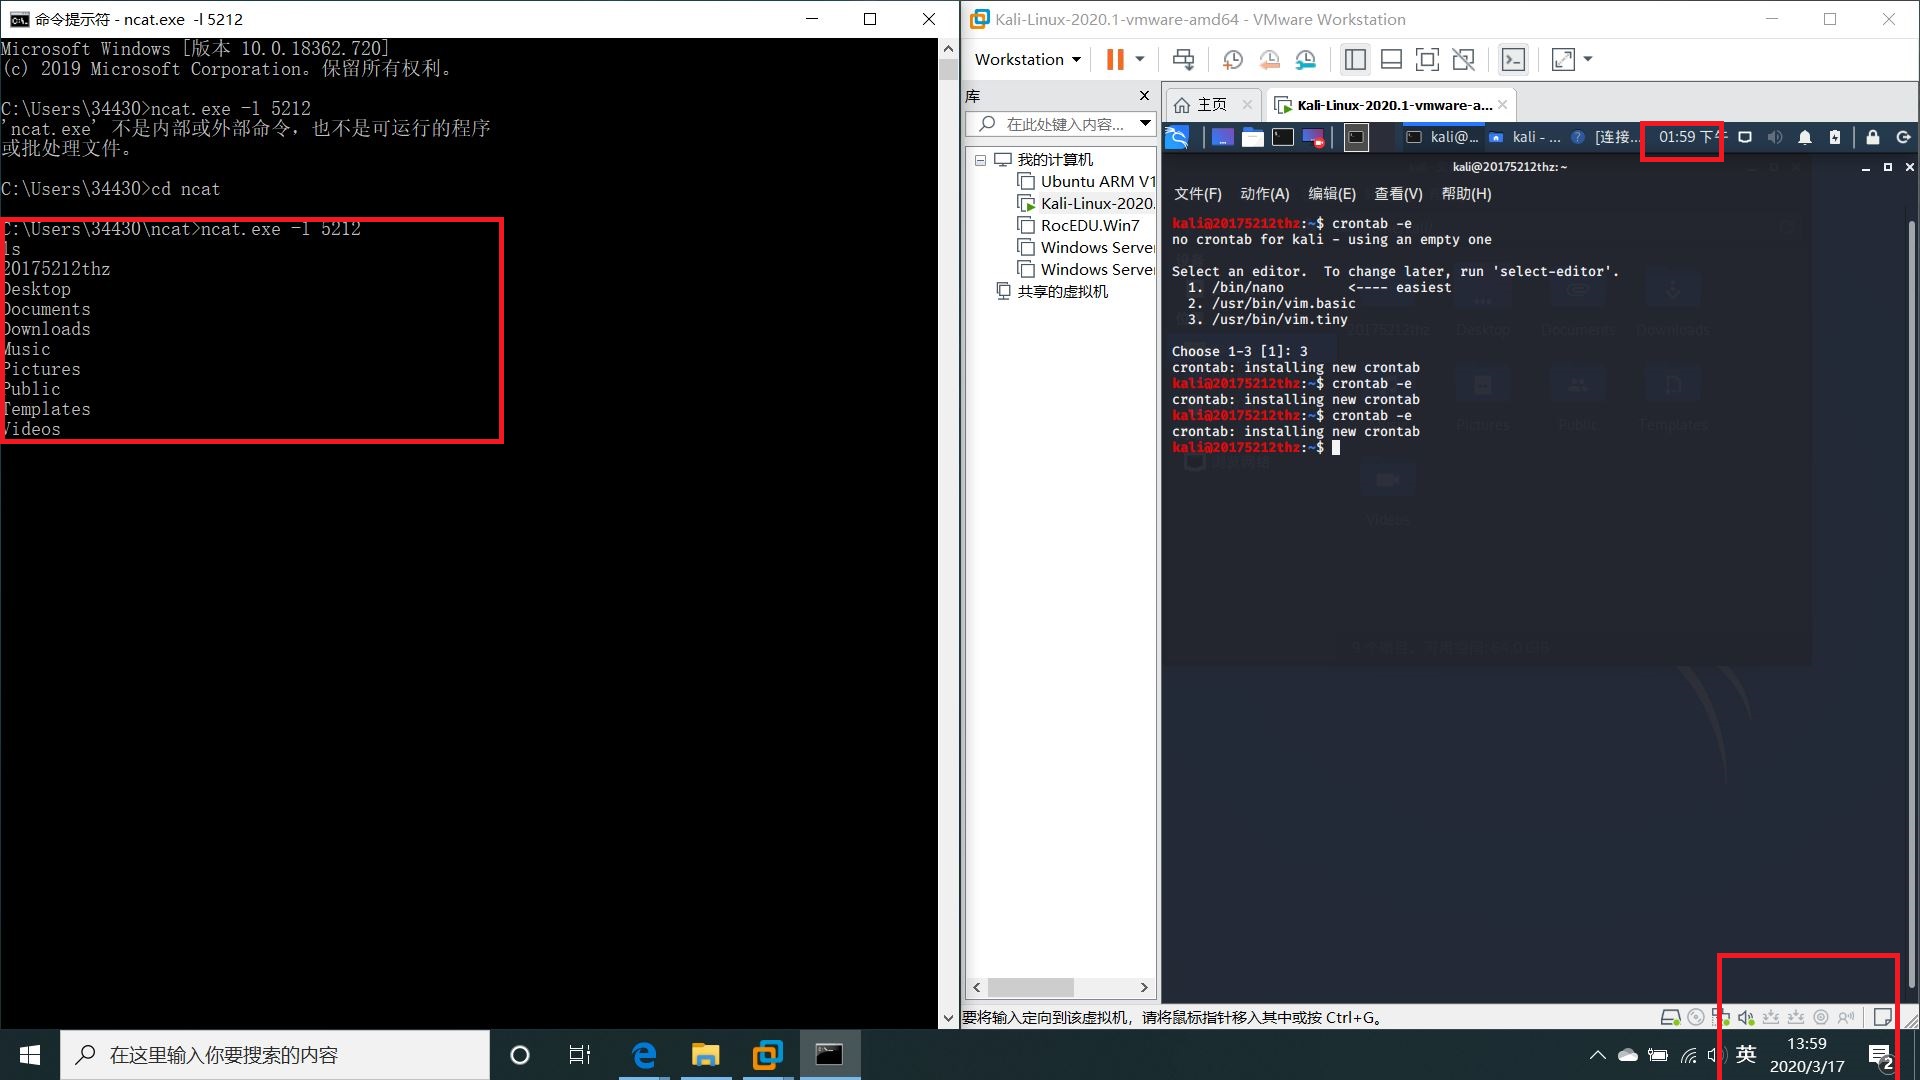Image resolution: width=1920 pixels, height=1080 pixels.
Task: Close the Kali-Linux VM tab
Action: [x=1502, y=104]
